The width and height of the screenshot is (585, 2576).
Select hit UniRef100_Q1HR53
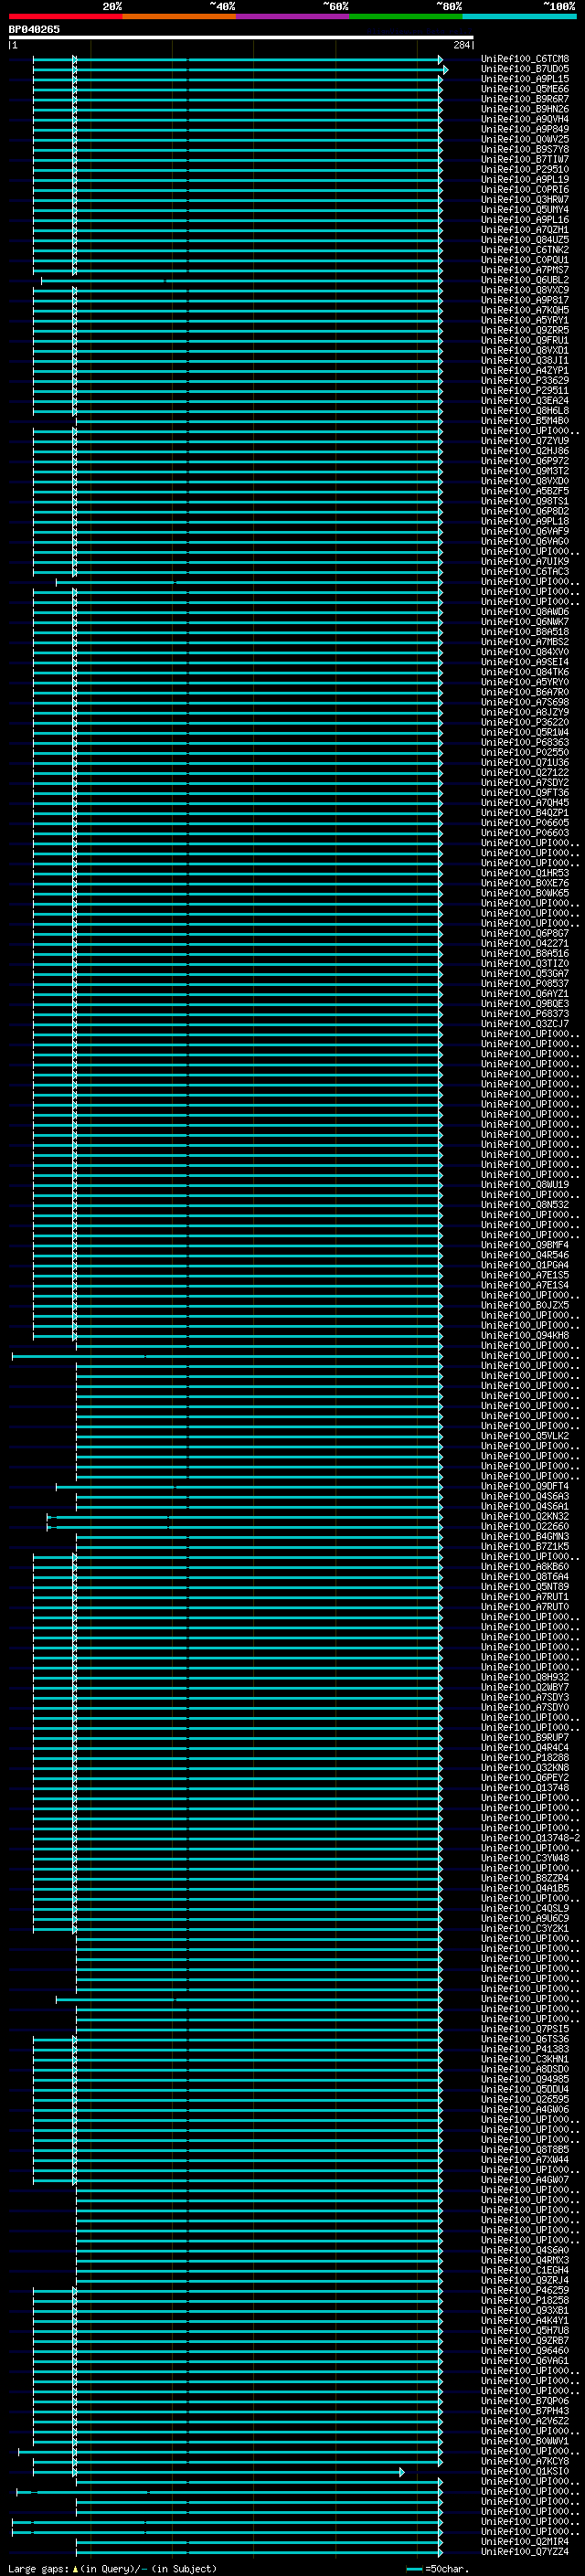click(x=525, y=873)
